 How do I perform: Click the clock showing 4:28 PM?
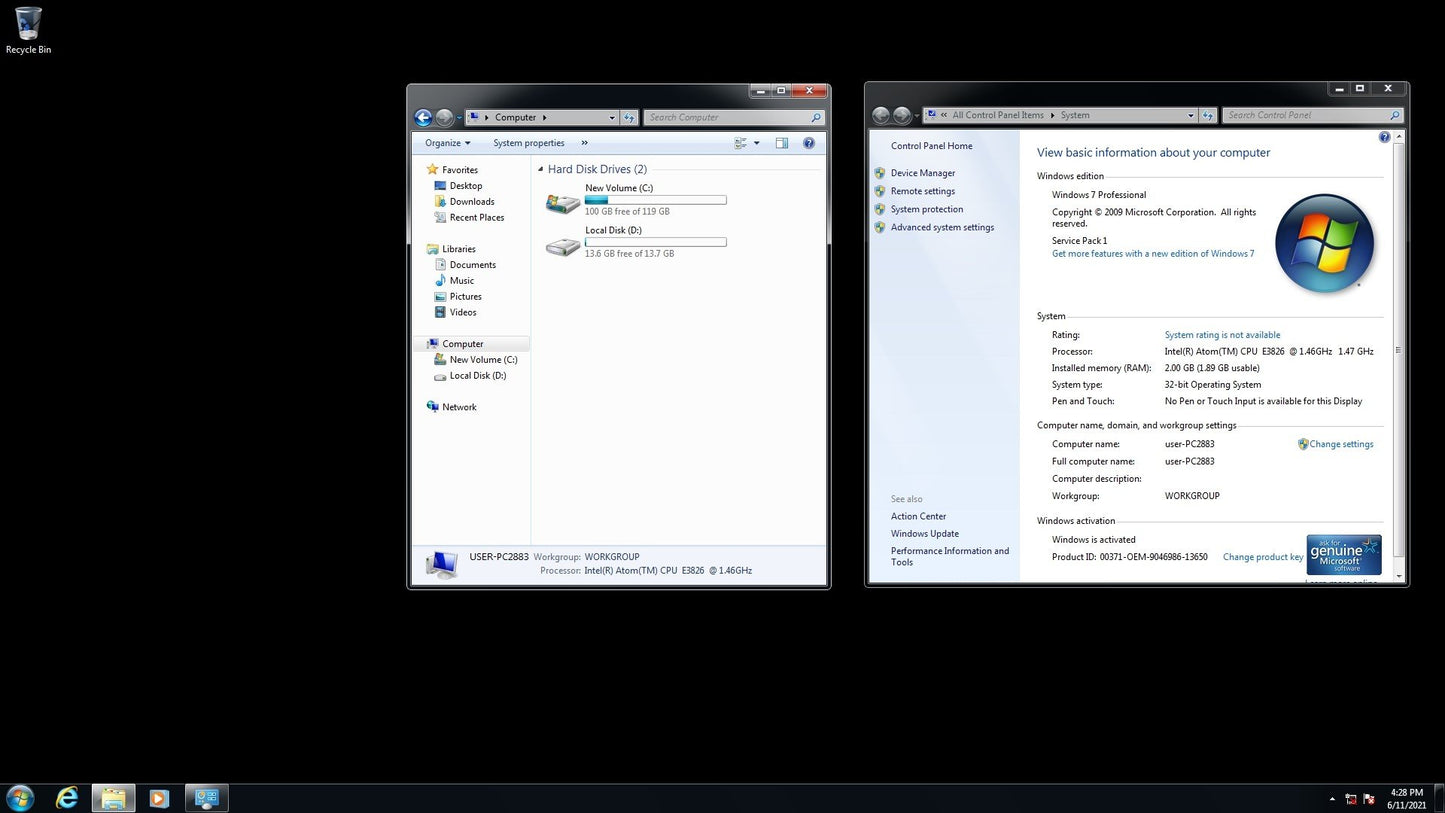point(1406,792)
